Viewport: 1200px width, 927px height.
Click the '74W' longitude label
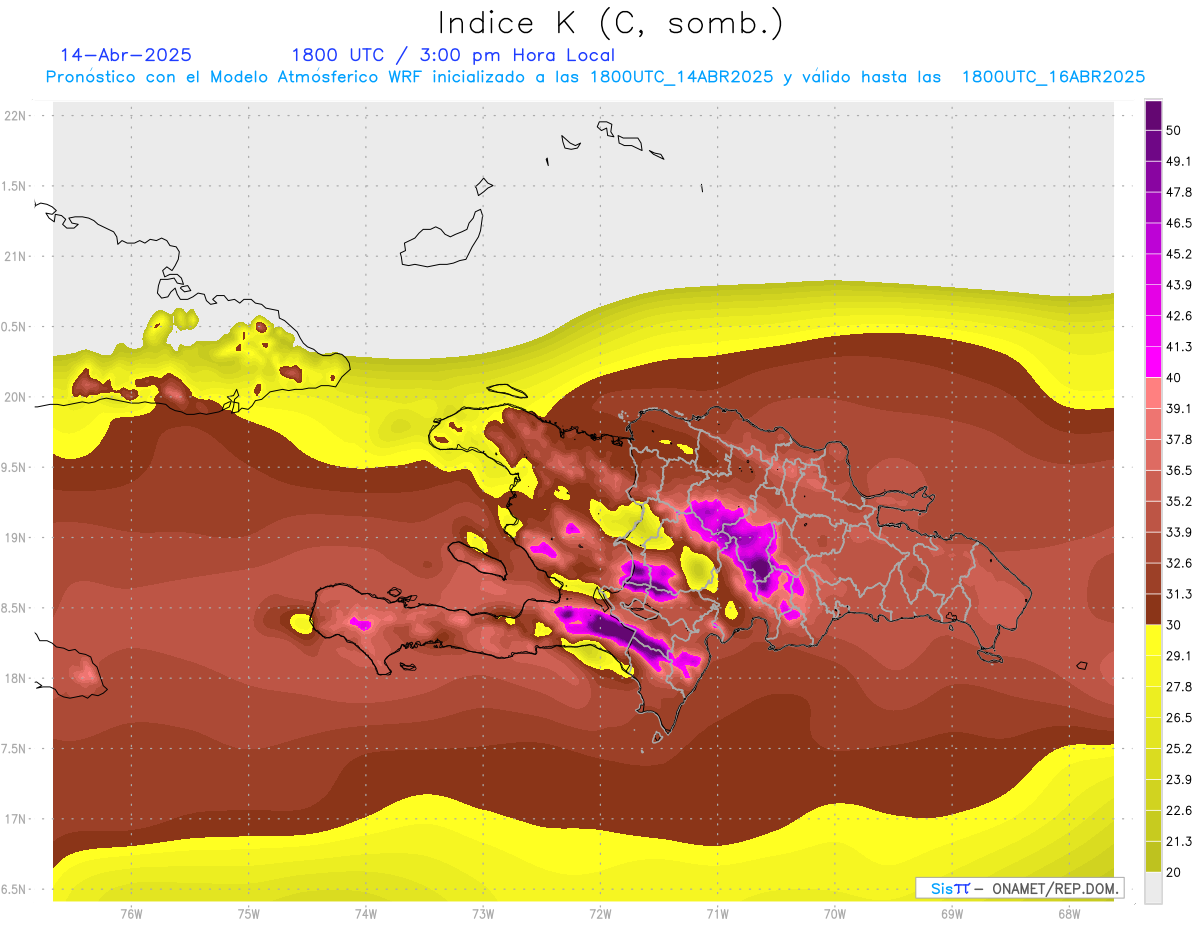(366, 913)
